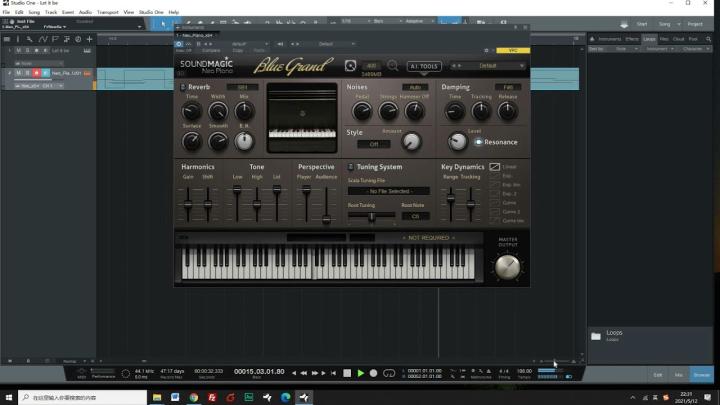Switch to Loops browser tab

[x=649, y=39]
